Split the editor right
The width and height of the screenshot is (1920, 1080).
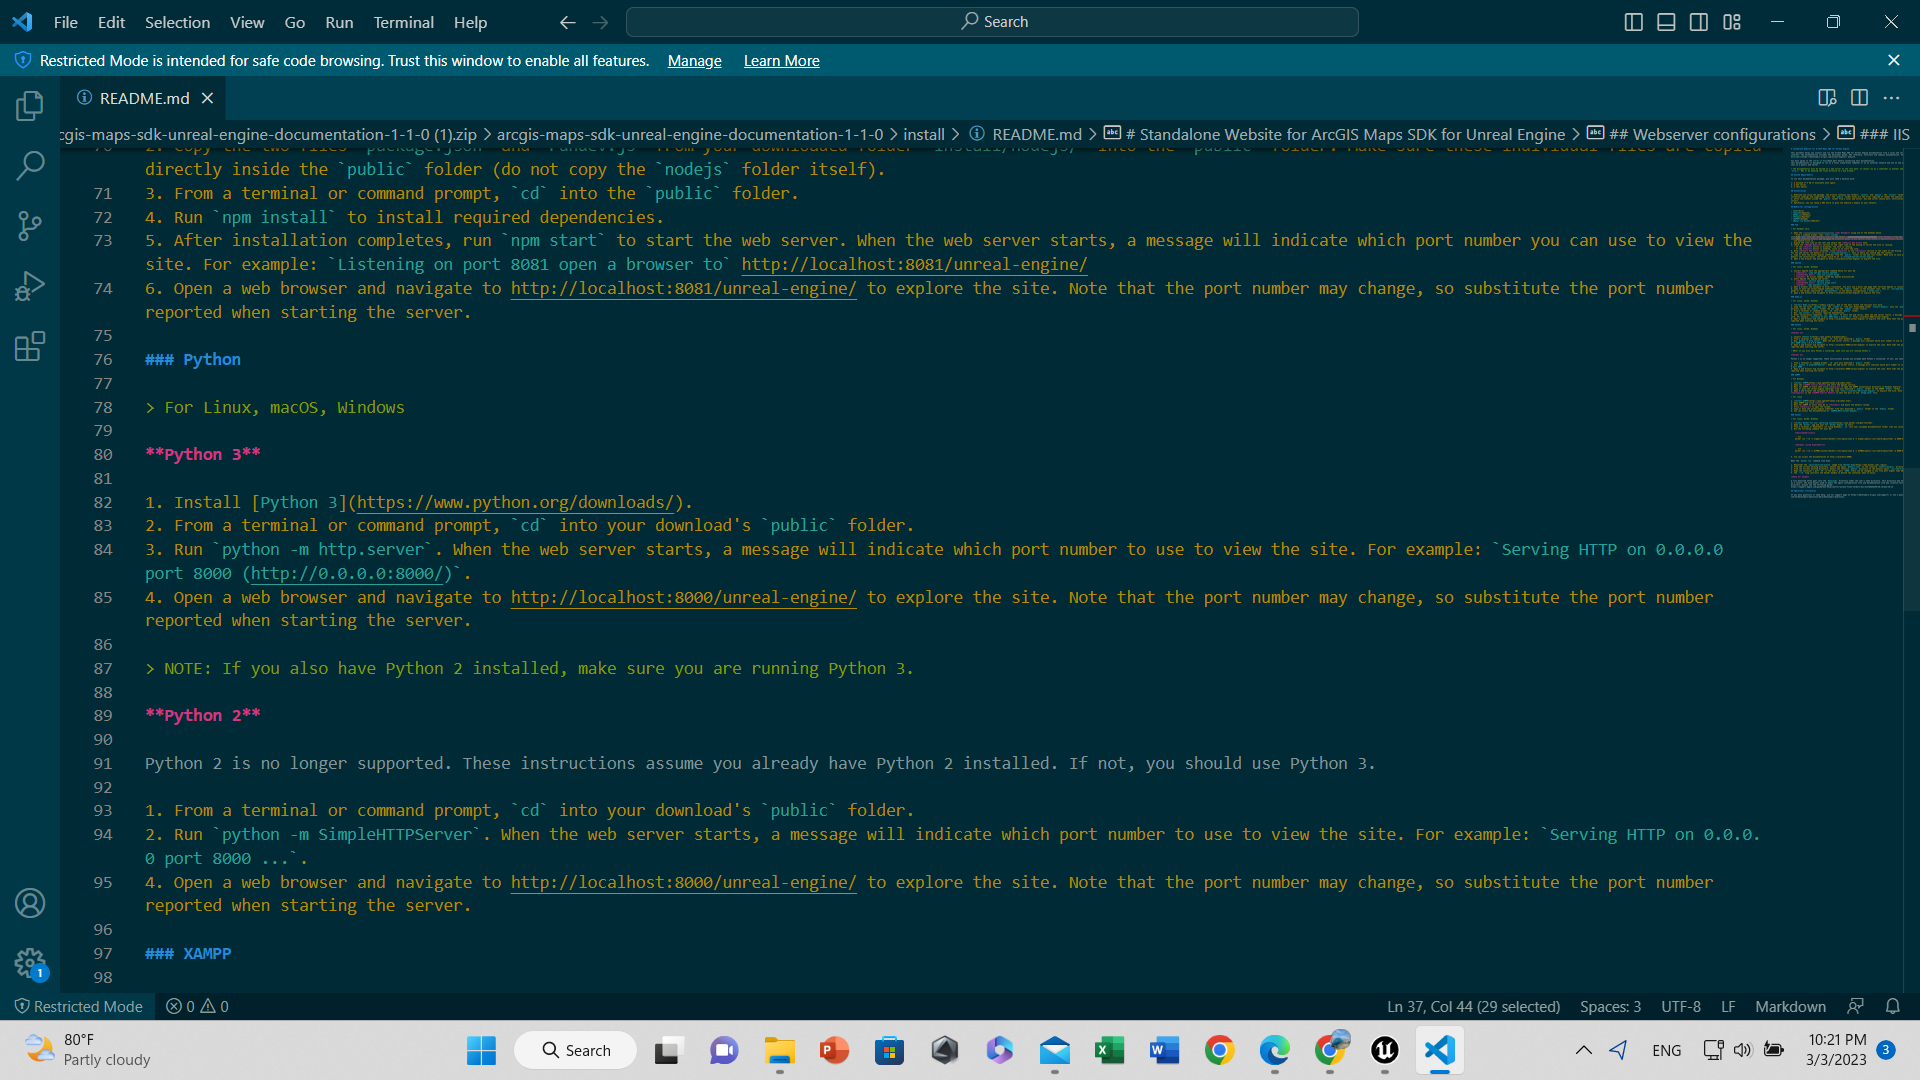click(1859, 98)
